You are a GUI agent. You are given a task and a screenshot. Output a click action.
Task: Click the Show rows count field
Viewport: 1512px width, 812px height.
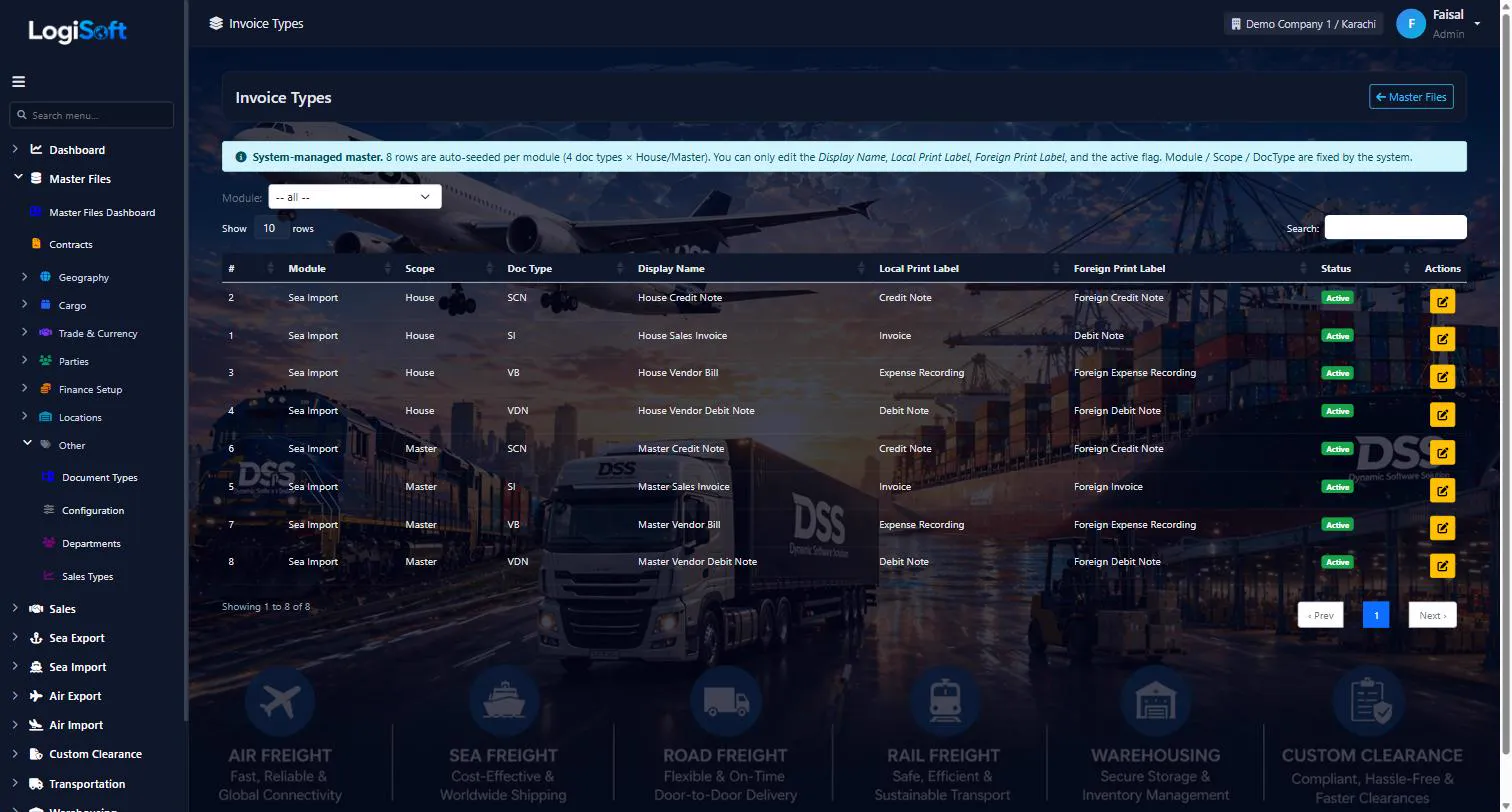270,228
